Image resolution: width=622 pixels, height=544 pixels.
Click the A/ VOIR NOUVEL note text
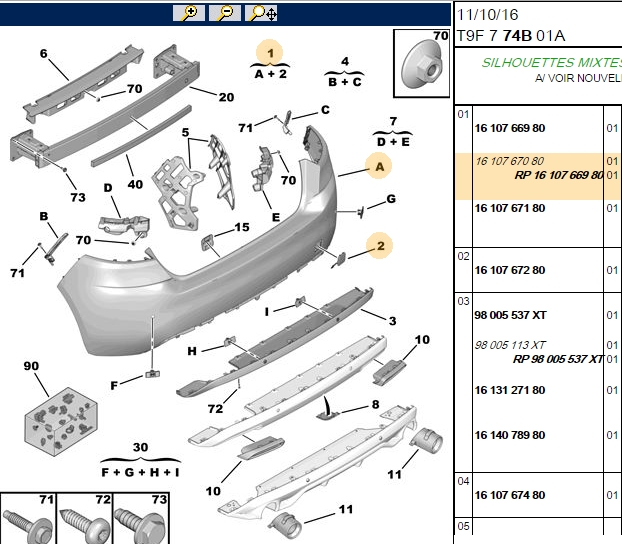(x=578, y=78)
